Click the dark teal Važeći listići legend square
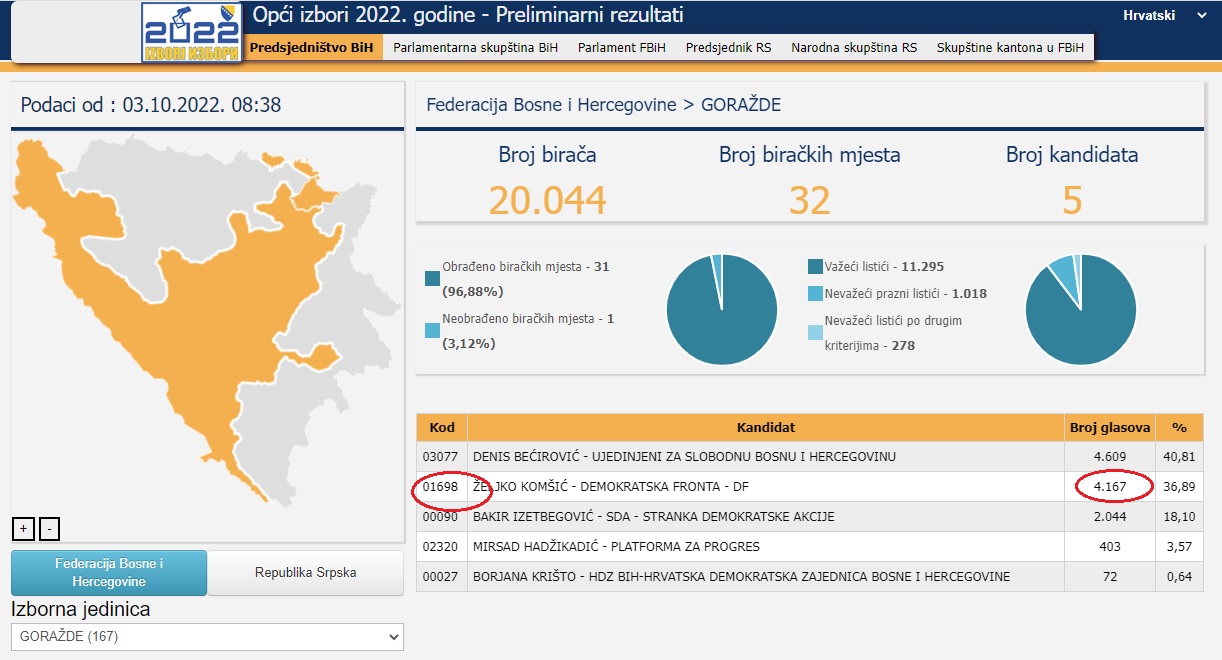Screen dimensions: 1222x660 tap(816, 267)
